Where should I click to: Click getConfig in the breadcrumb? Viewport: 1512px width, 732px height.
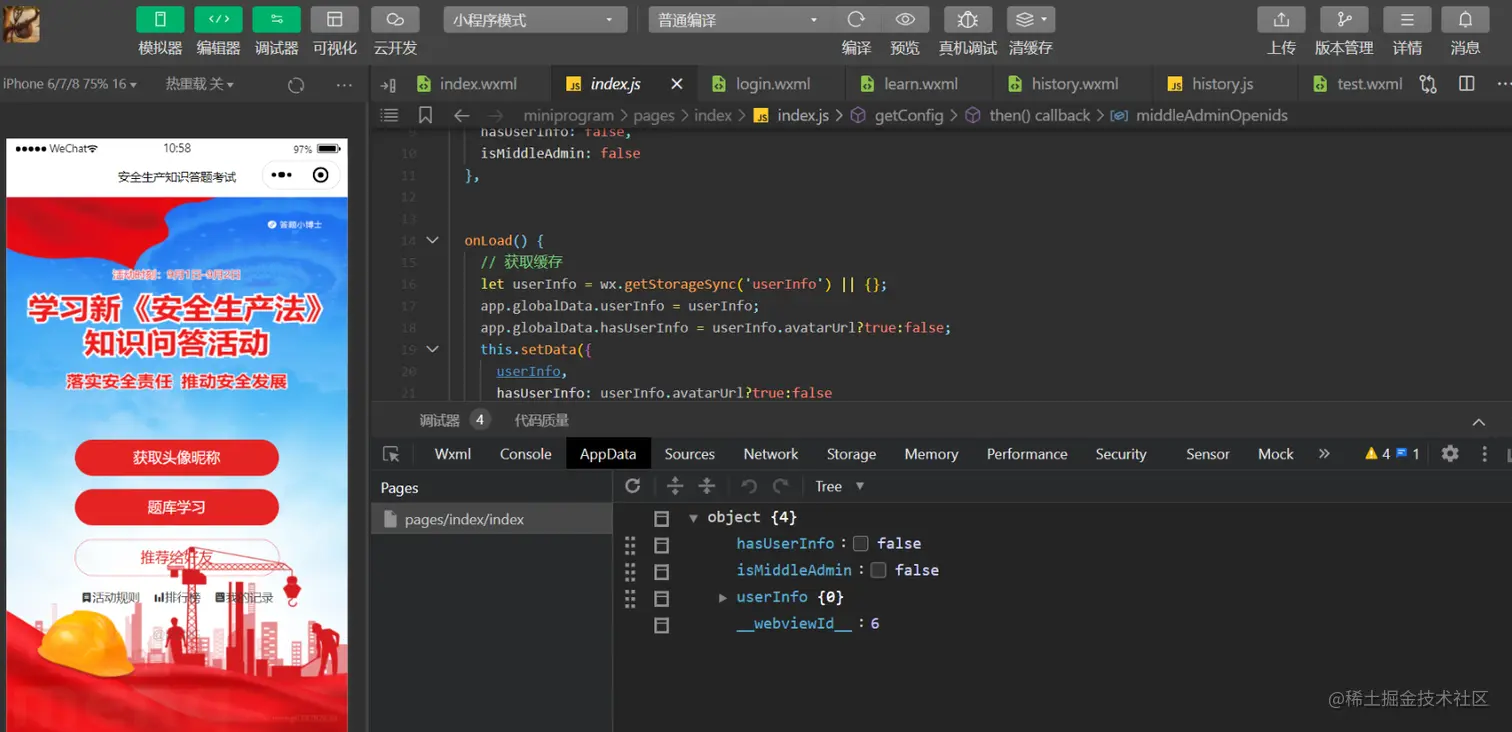coord(908,115)
